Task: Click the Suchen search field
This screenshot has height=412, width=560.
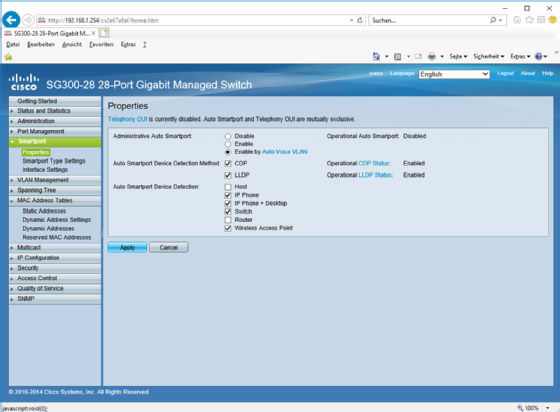Action: tap(429, 20)
